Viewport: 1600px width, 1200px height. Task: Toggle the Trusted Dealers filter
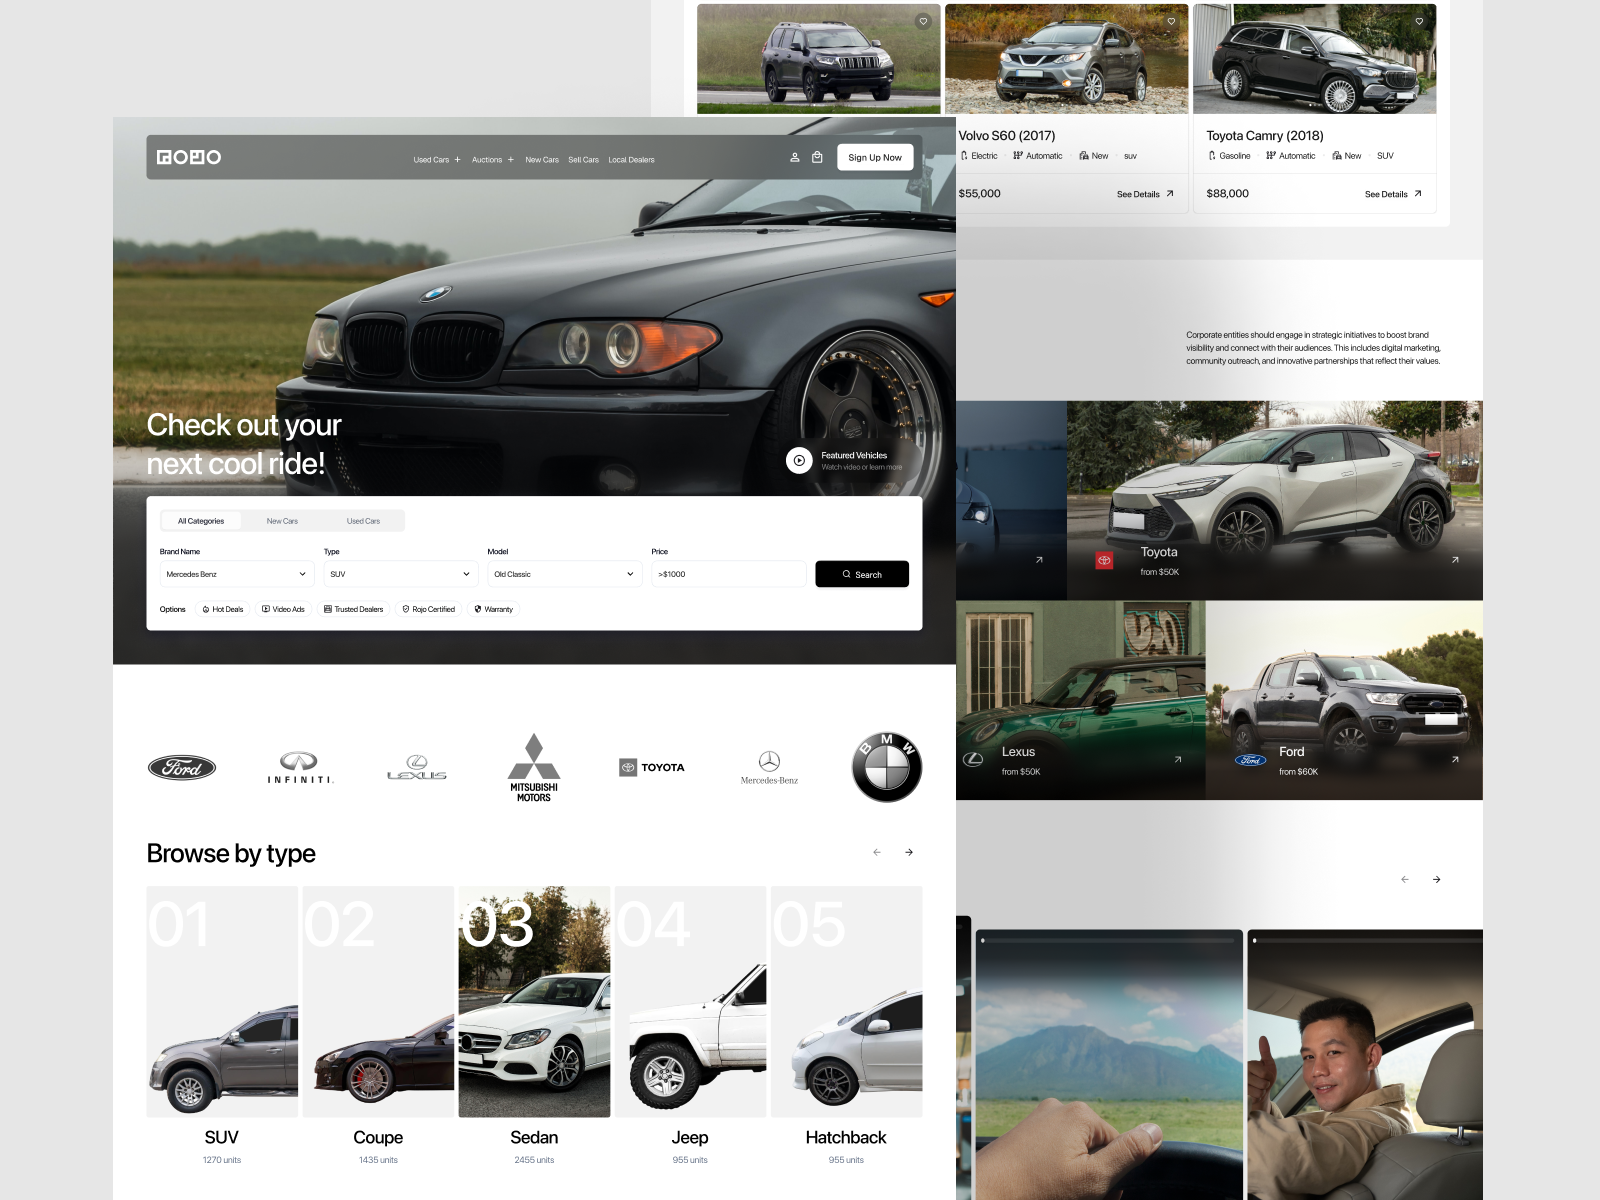coord(354,609)
